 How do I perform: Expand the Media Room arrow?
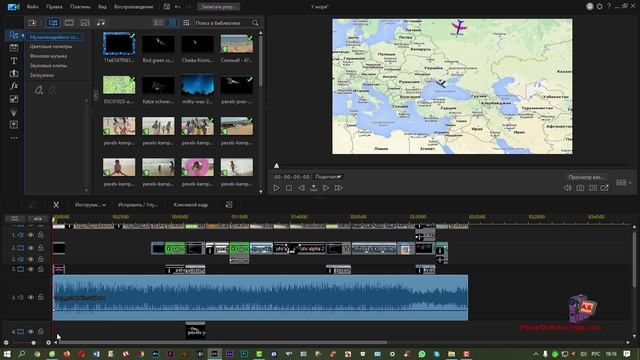click(23, 36)
